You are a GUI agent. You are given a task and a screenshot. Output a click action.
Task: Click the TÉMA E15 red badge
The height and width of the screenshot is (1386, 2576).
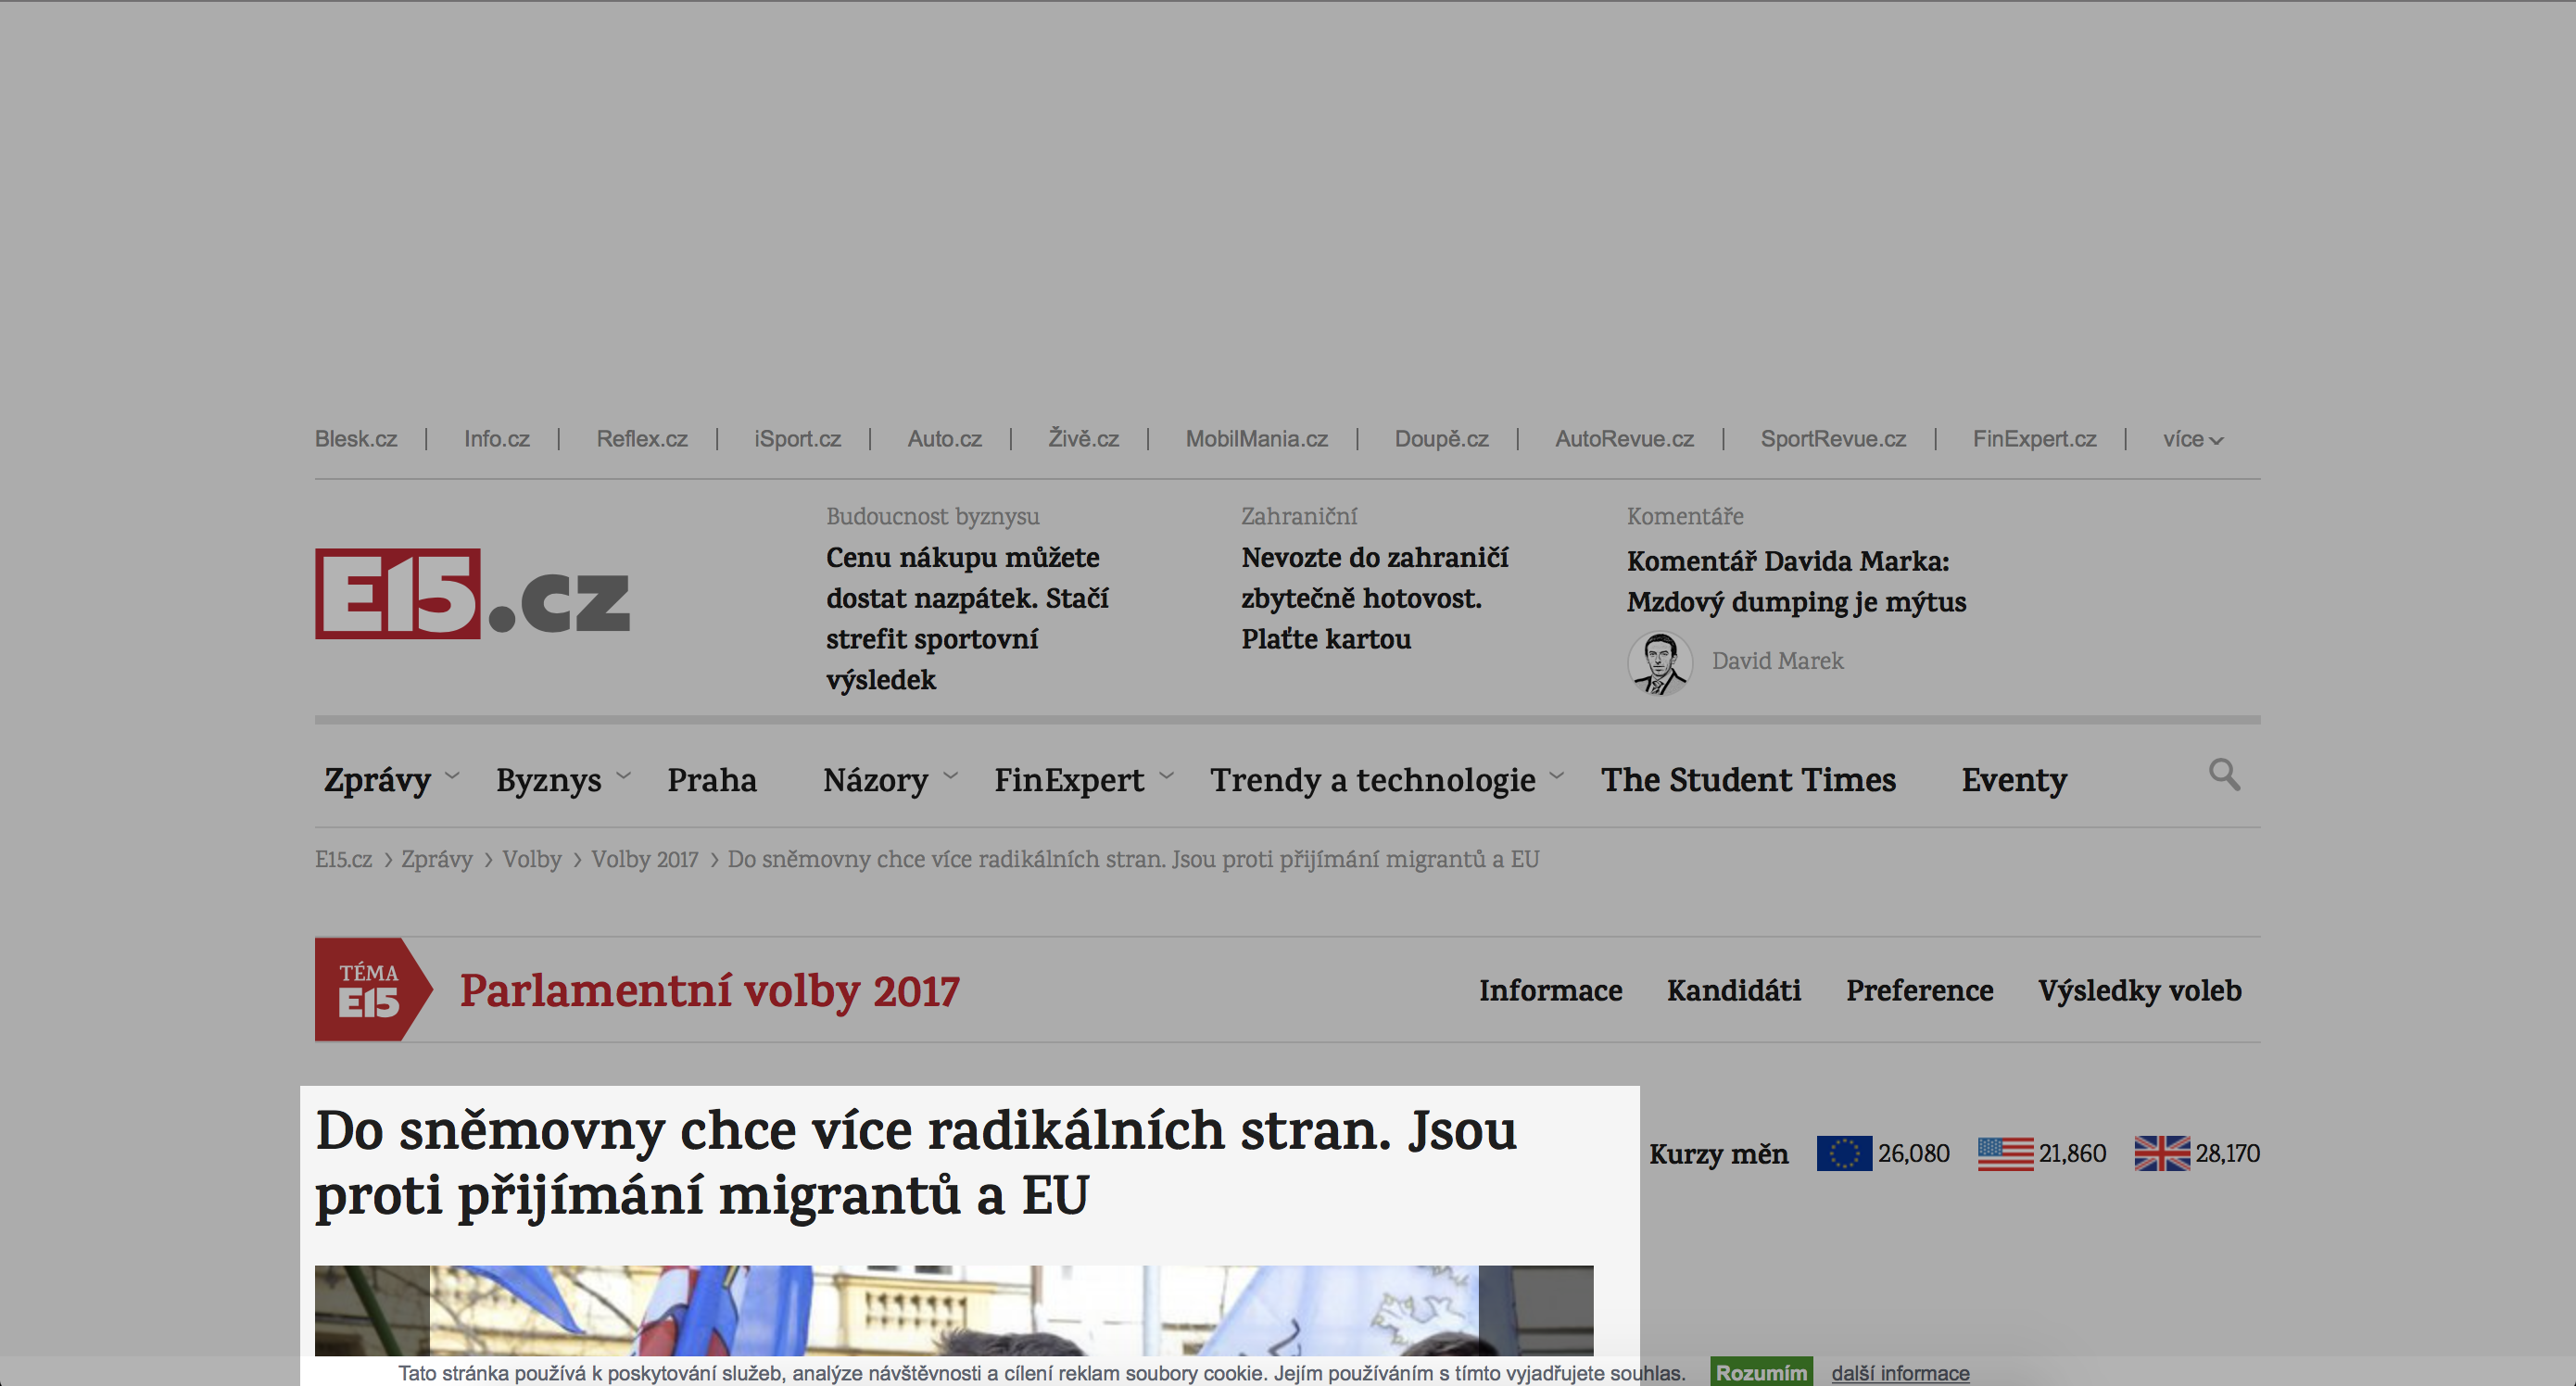pyautogui.click(x=373, y=989)
